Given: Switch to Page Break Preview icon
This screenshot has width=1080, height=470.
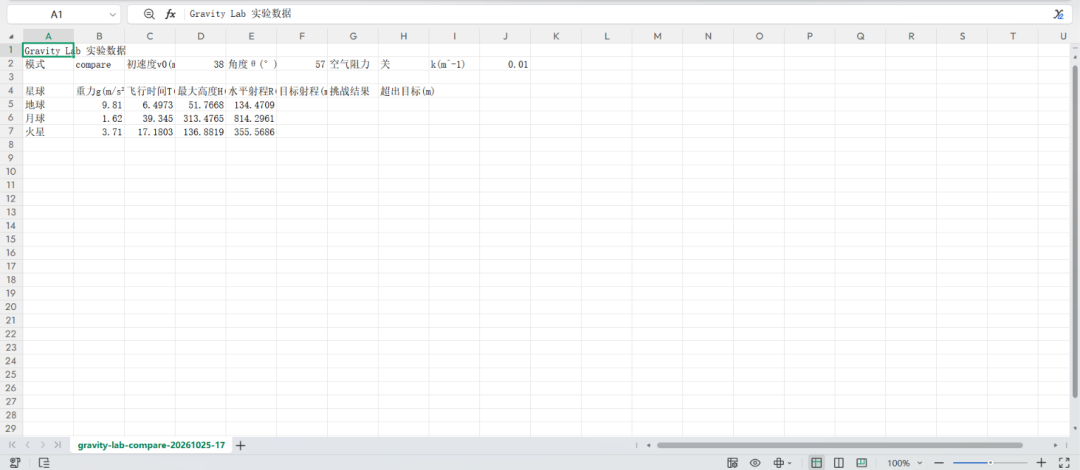Looking at the screenshot, I should tap(861, 462).
